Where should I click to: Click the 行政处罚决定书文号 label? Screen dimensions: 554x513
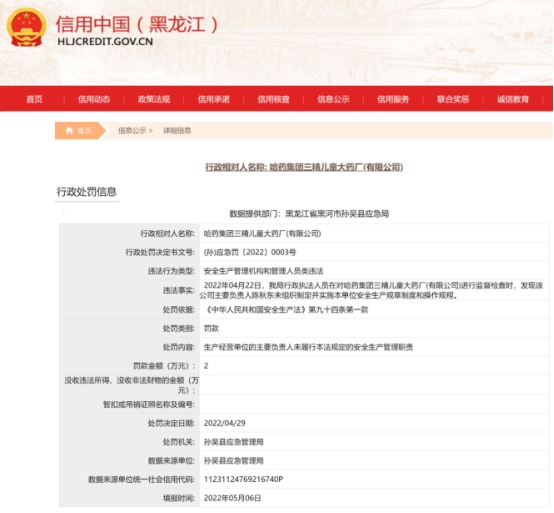point(160,252)
